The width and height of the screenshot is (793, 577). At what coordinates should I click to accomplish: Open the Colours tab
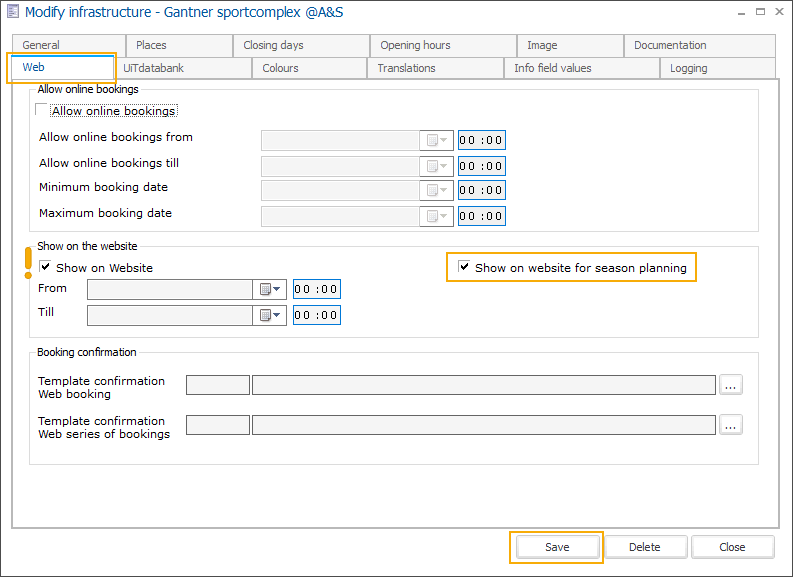coord(310,68)
